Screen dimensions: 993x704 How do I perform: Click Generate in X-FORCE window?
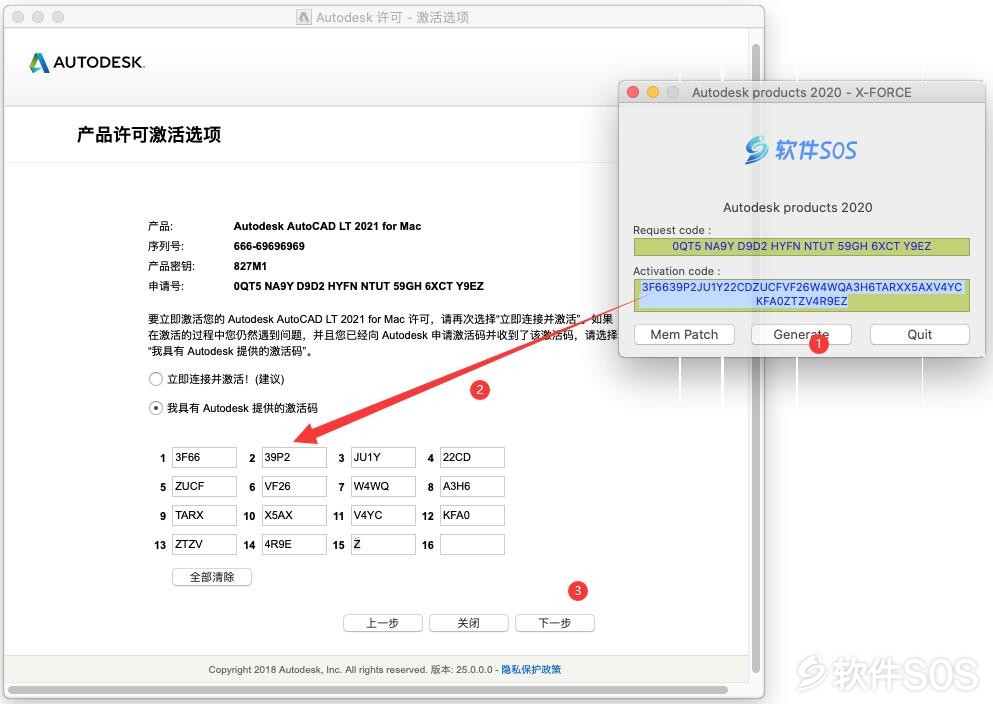tap(801, 334)
